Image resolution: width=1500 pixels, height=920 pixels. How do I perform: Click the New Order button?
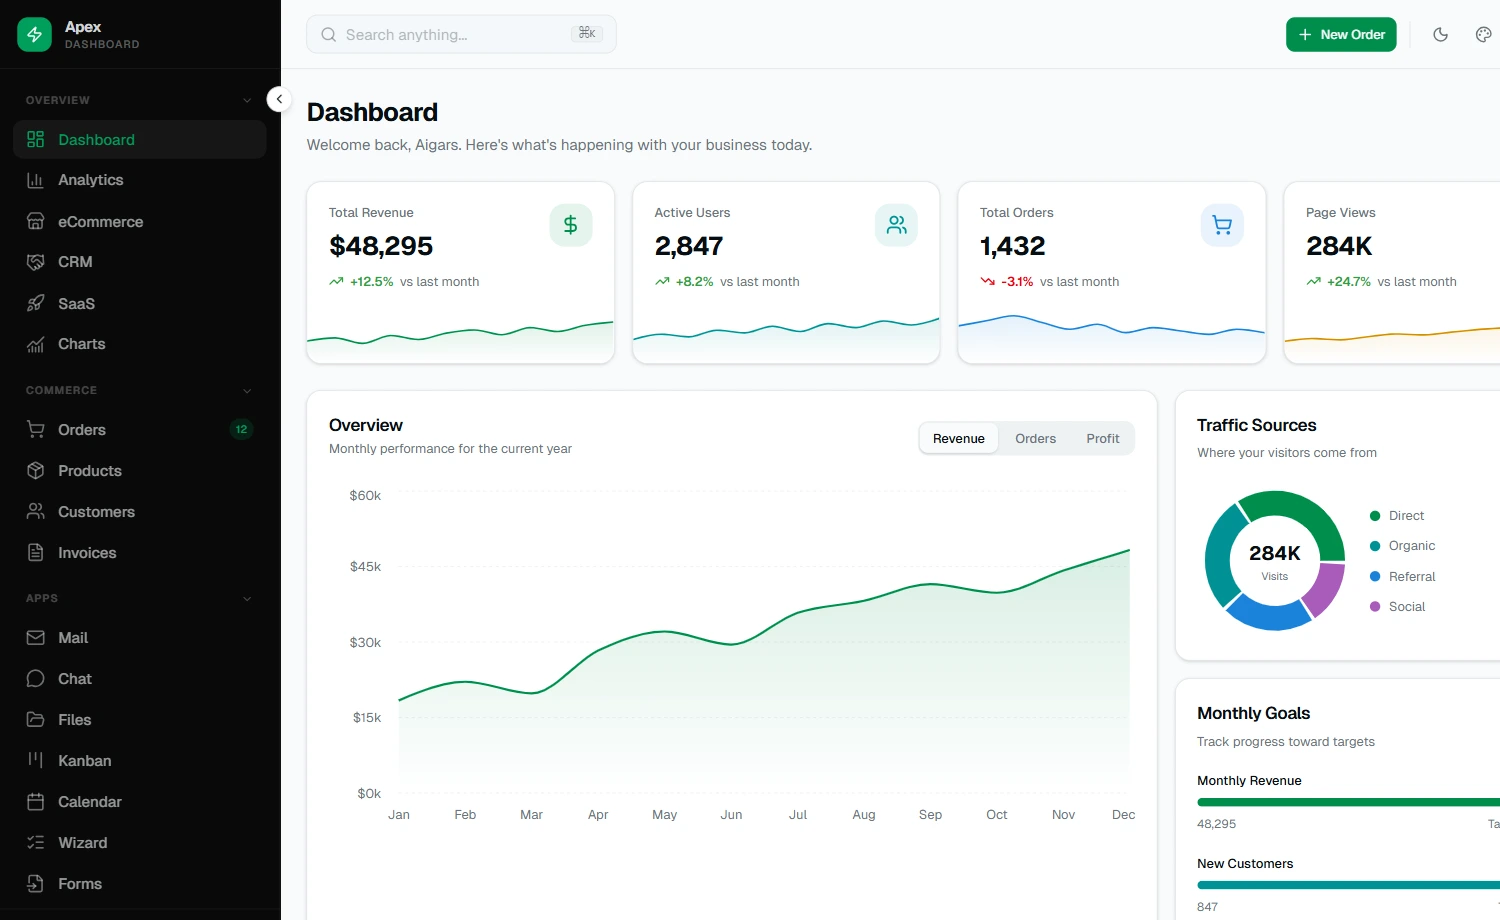coord(1341,34)
